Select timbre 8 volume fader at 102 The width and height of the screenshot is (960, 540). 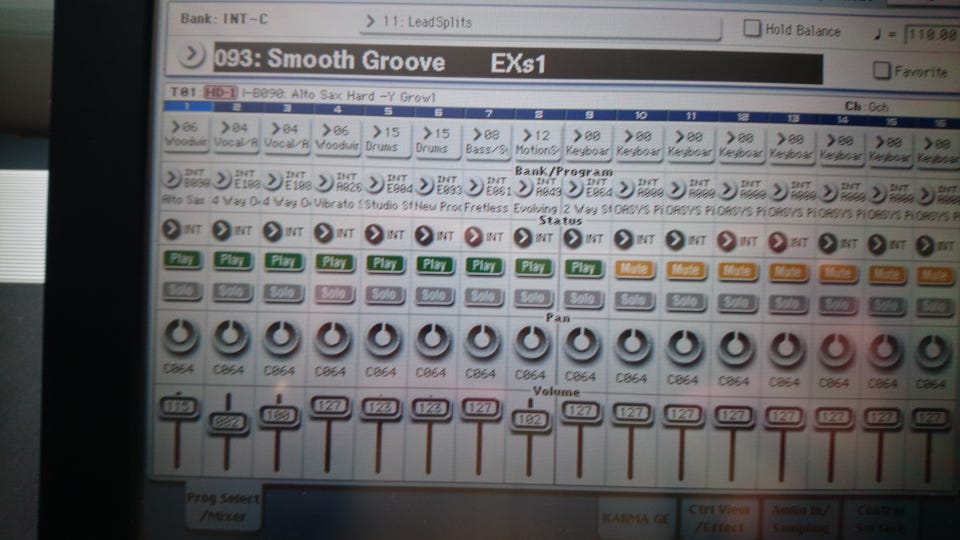pyautogui.click(x=530, y=419)
